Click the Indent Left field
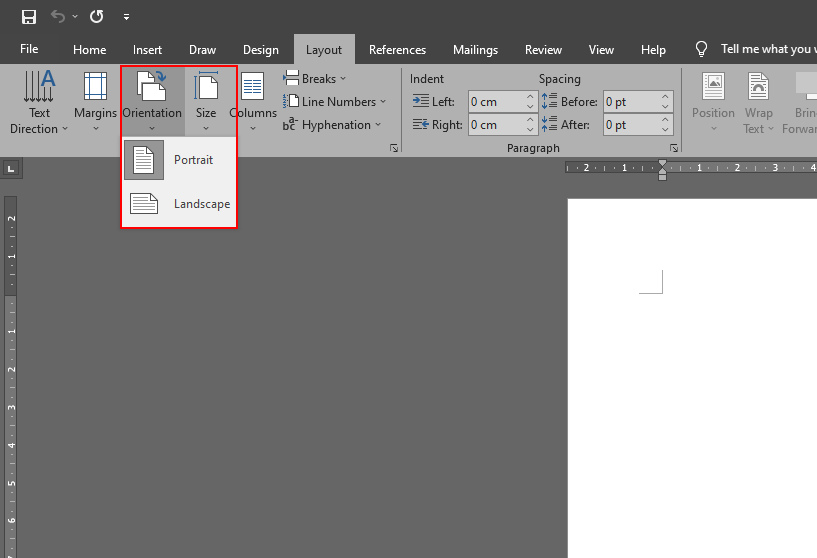 pyautogui.click(x=497, y=102)
